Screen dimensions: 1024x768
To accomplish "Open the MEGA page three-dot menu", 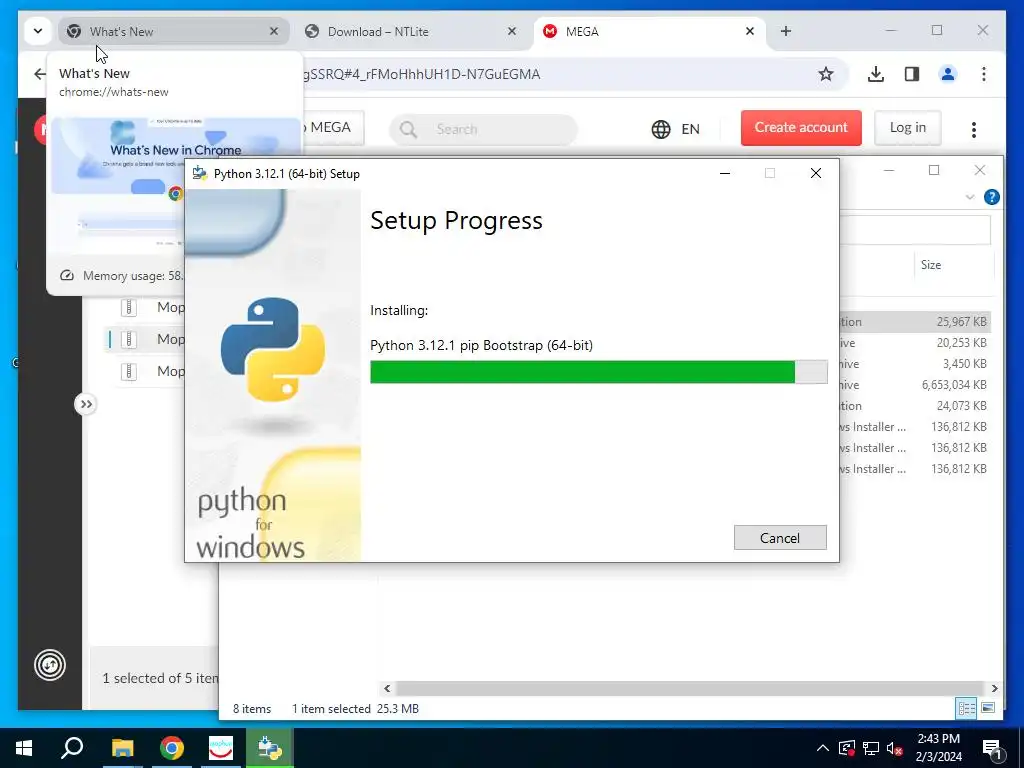I will [x=973, y=129].
